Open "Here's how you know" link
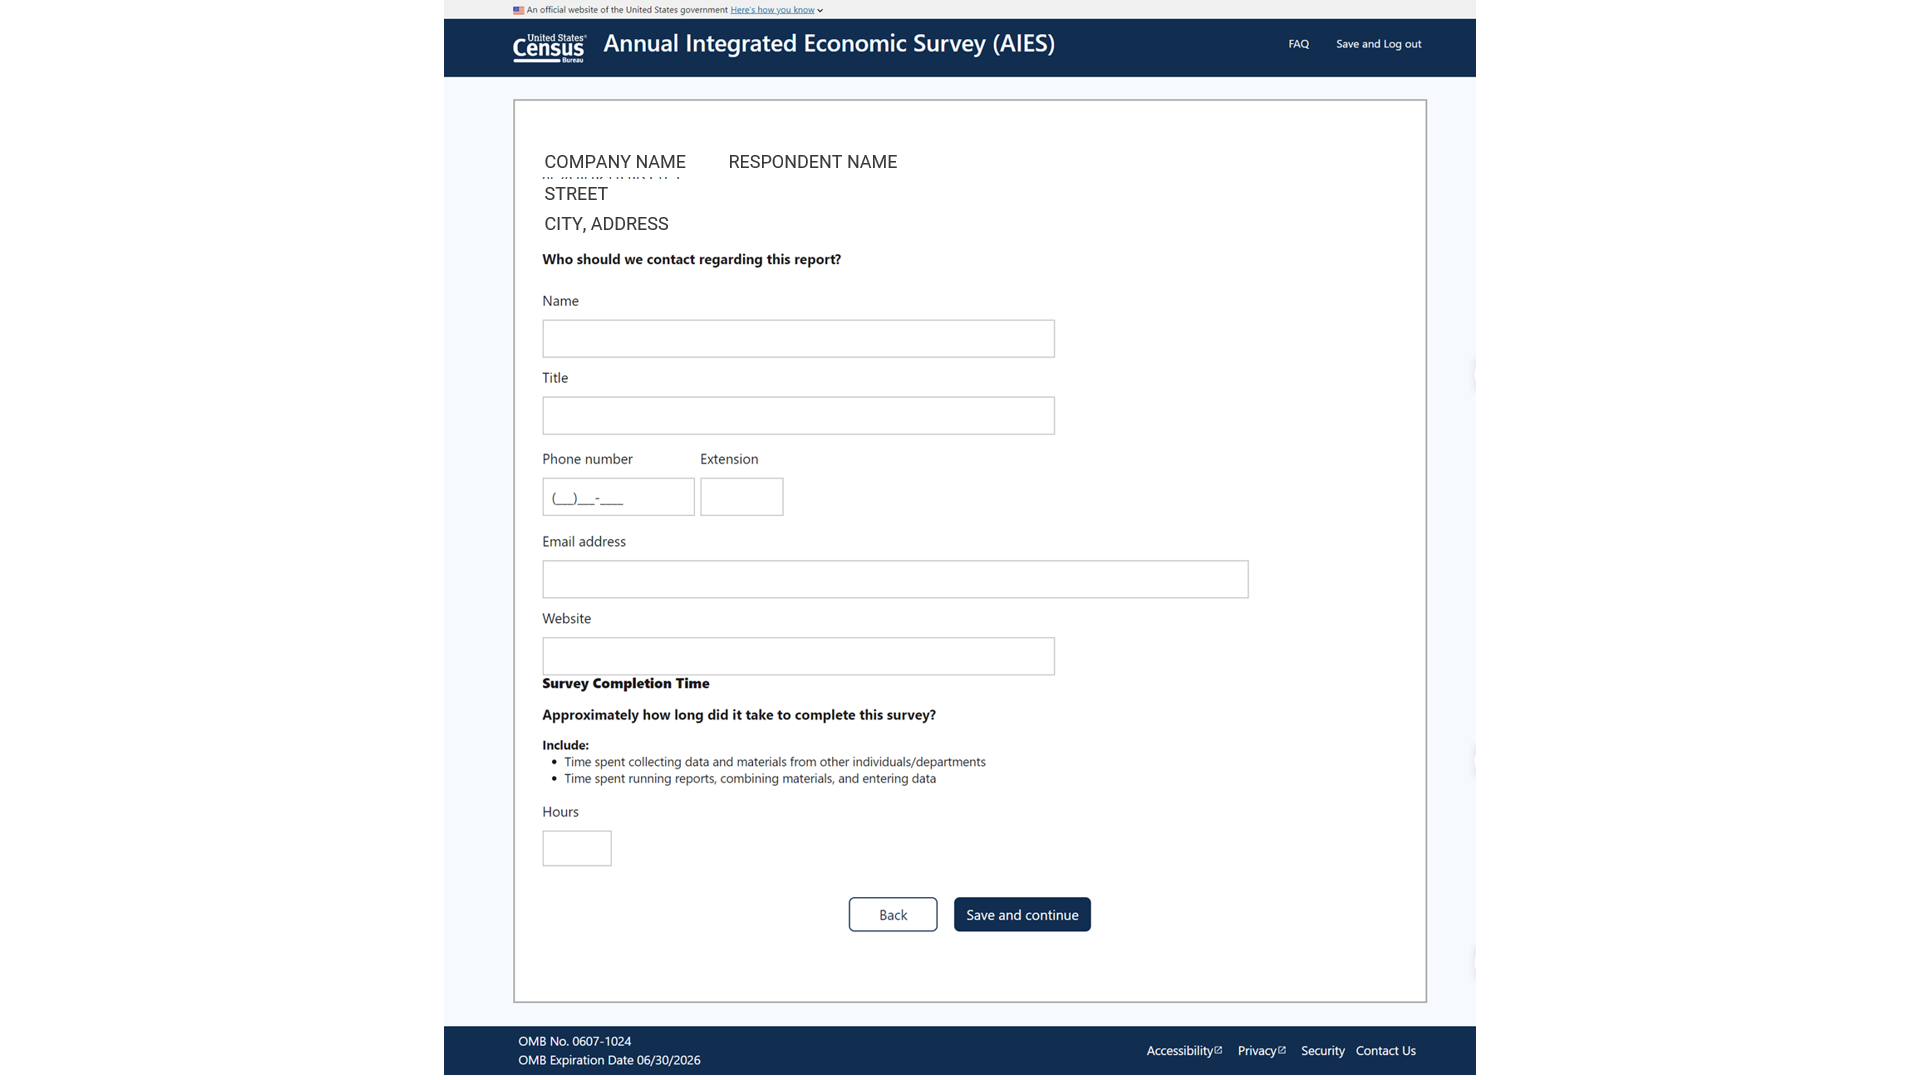The width and height of the screenshot is (1920, 1080). click(x=772, y=10)
